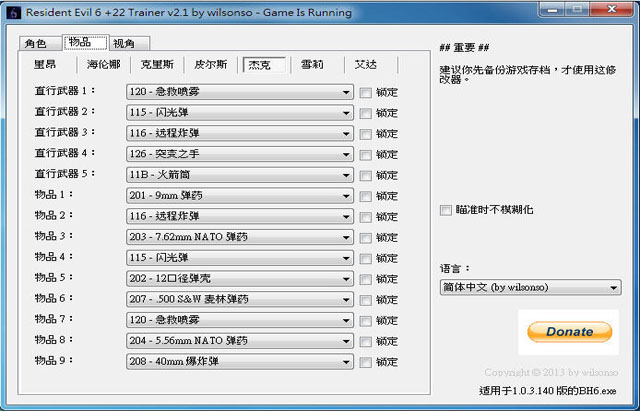Enable 锁定 checkbox for 物品 1
The image size is (640, 411).
[x=365, y=196]
